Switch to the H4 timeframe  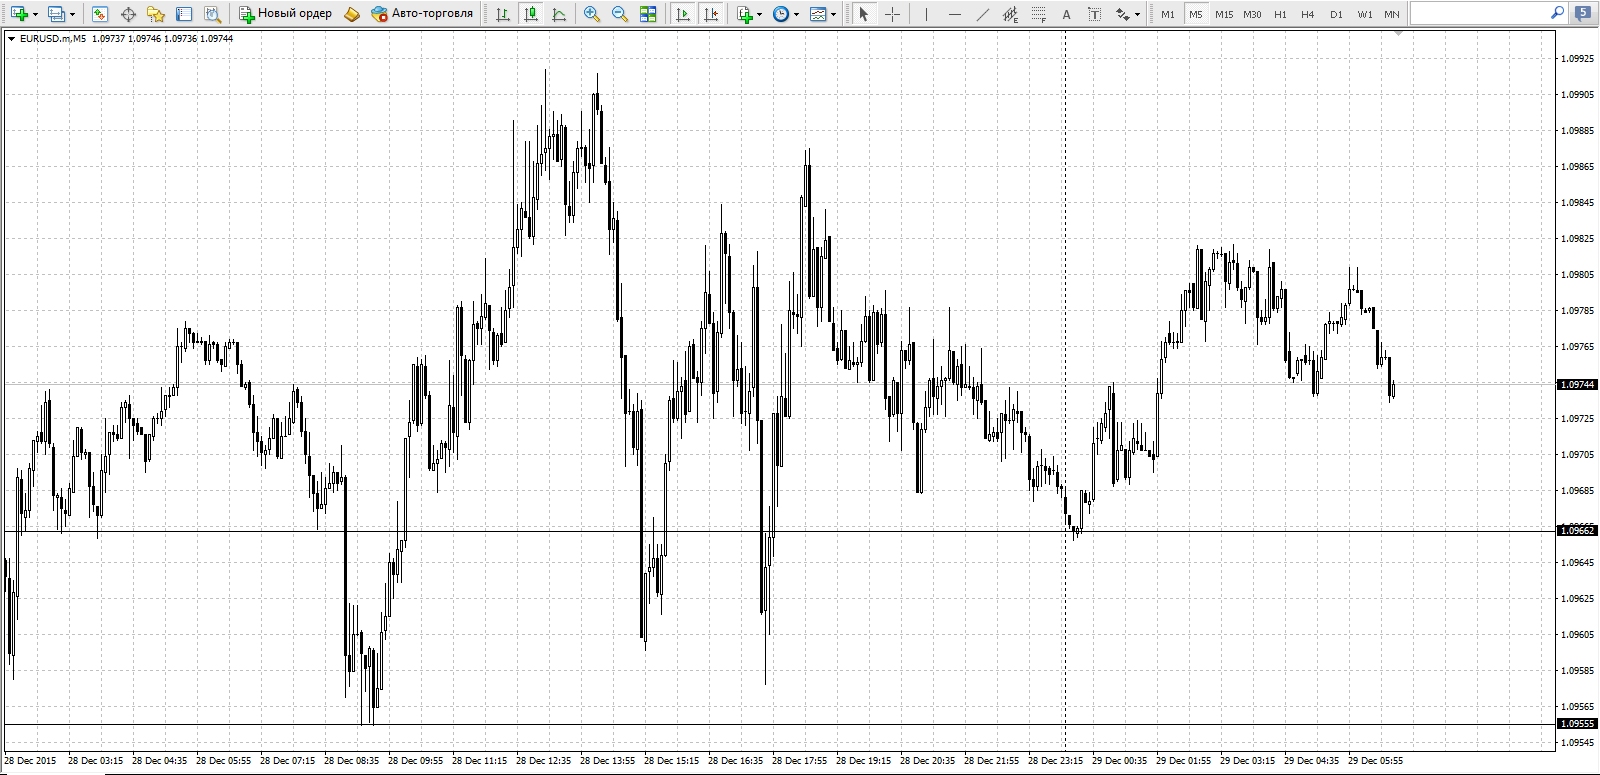[1308, 14]
